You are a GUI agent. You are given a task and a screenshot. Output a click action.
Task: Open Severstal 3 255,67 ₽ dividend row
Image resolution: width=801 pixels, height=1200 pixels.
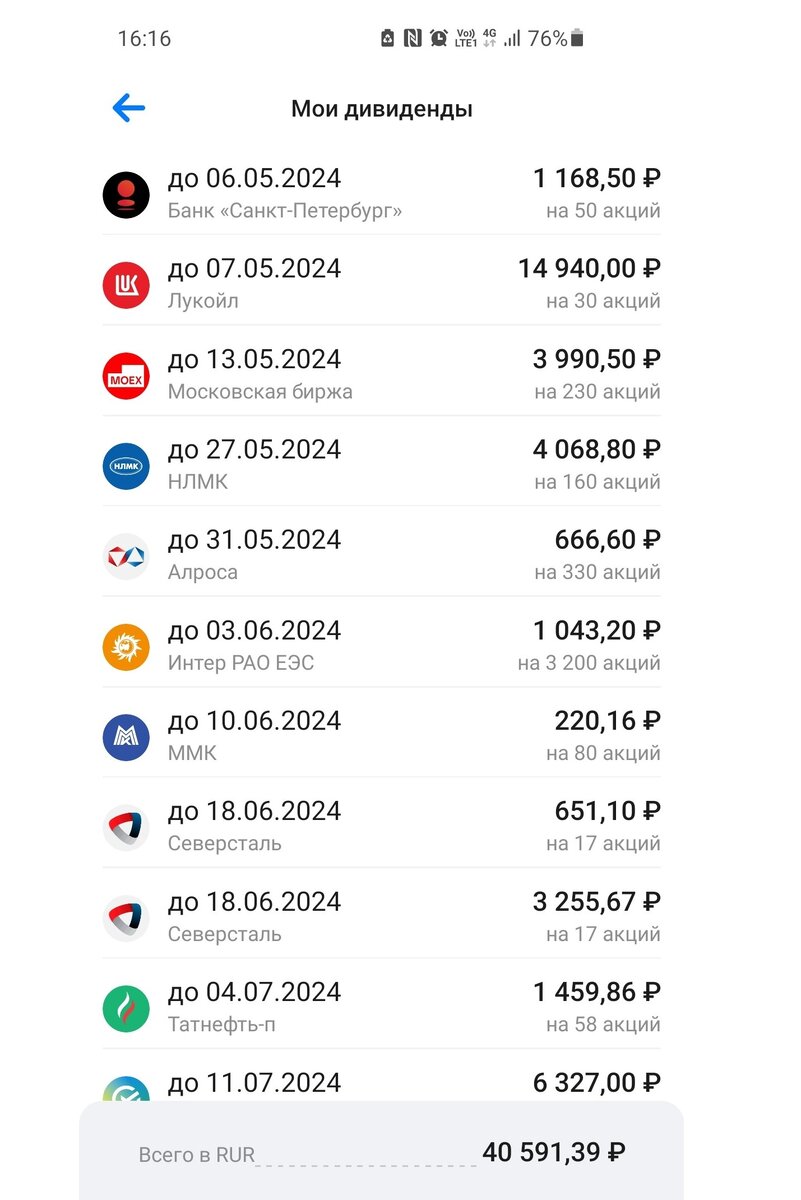coord(381,916)
